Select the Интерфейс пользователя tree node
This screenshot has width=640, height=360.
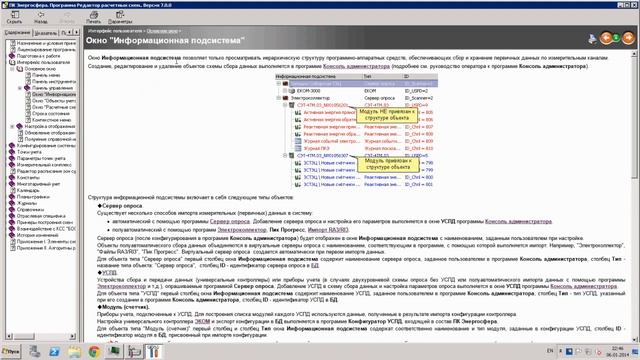point(43,62)
